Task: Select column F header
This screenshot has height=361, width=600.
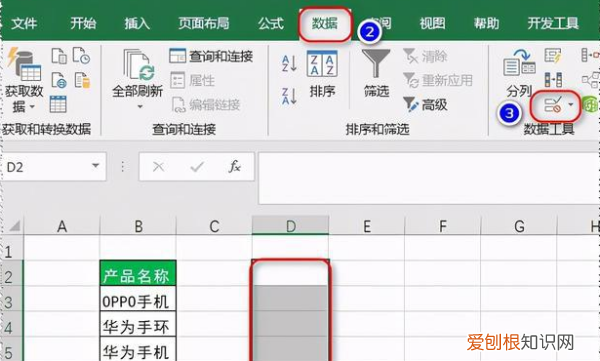Action: click(x=442, y=226)
